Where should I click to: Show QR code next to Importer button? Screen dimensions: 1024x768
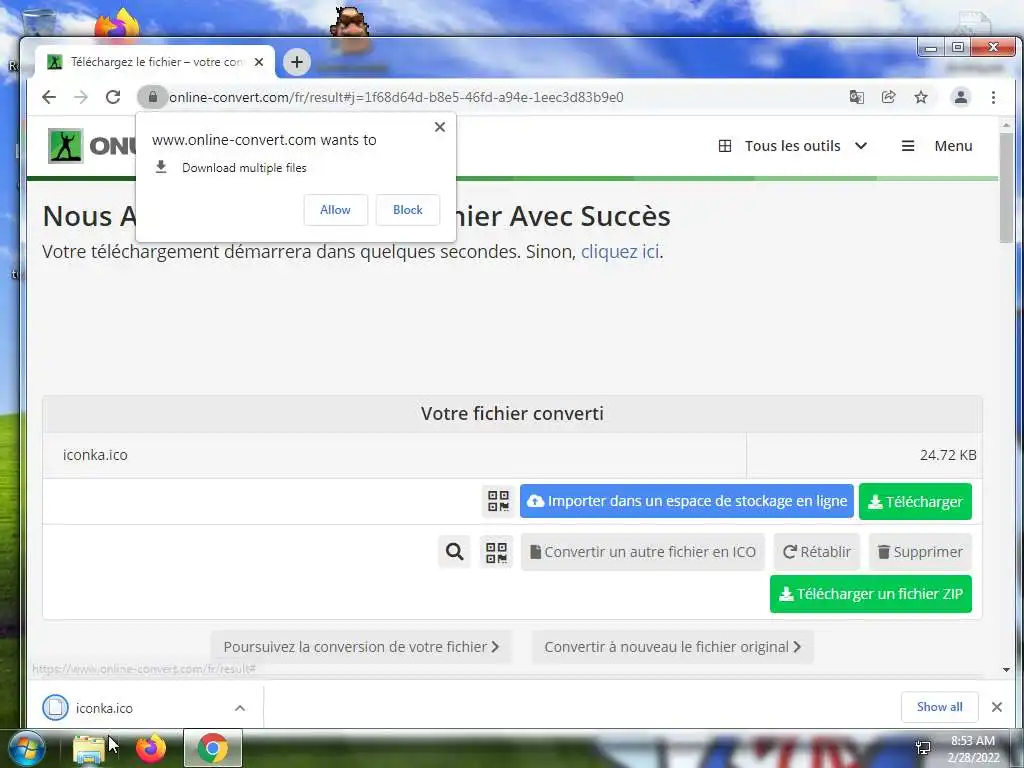498,502
